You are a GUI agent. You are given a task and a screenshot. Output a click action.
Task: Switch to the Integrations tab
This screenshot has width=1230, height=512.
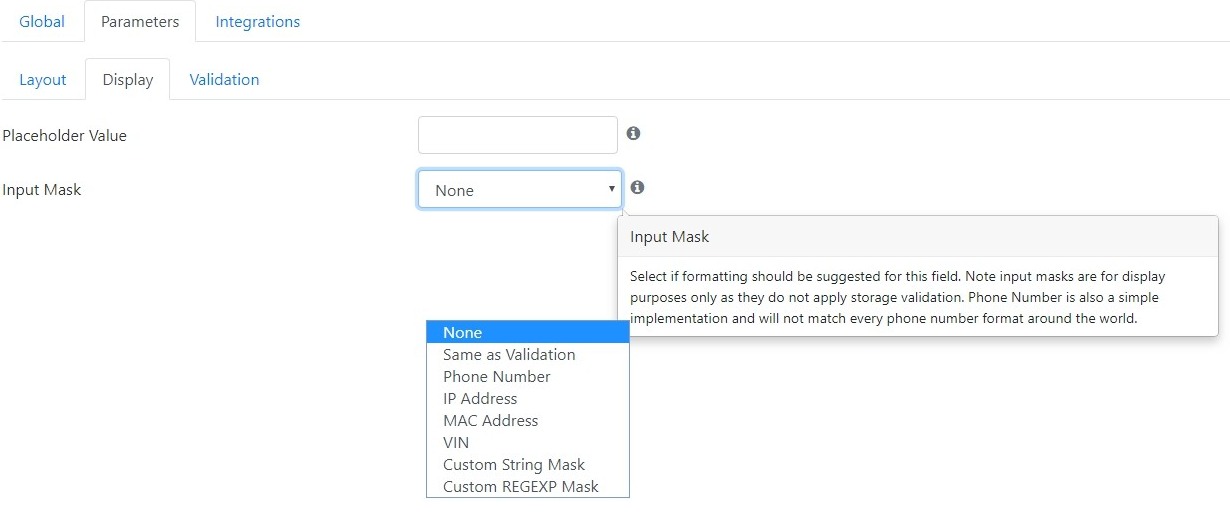(258, 21)
